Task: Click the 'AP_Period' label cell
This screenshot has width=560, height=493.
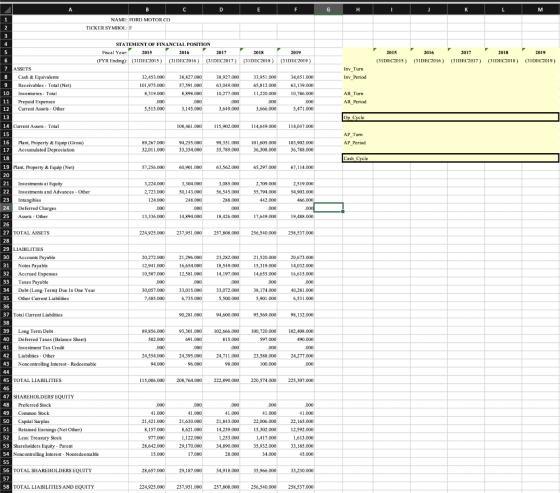Action: pos(355,143)
